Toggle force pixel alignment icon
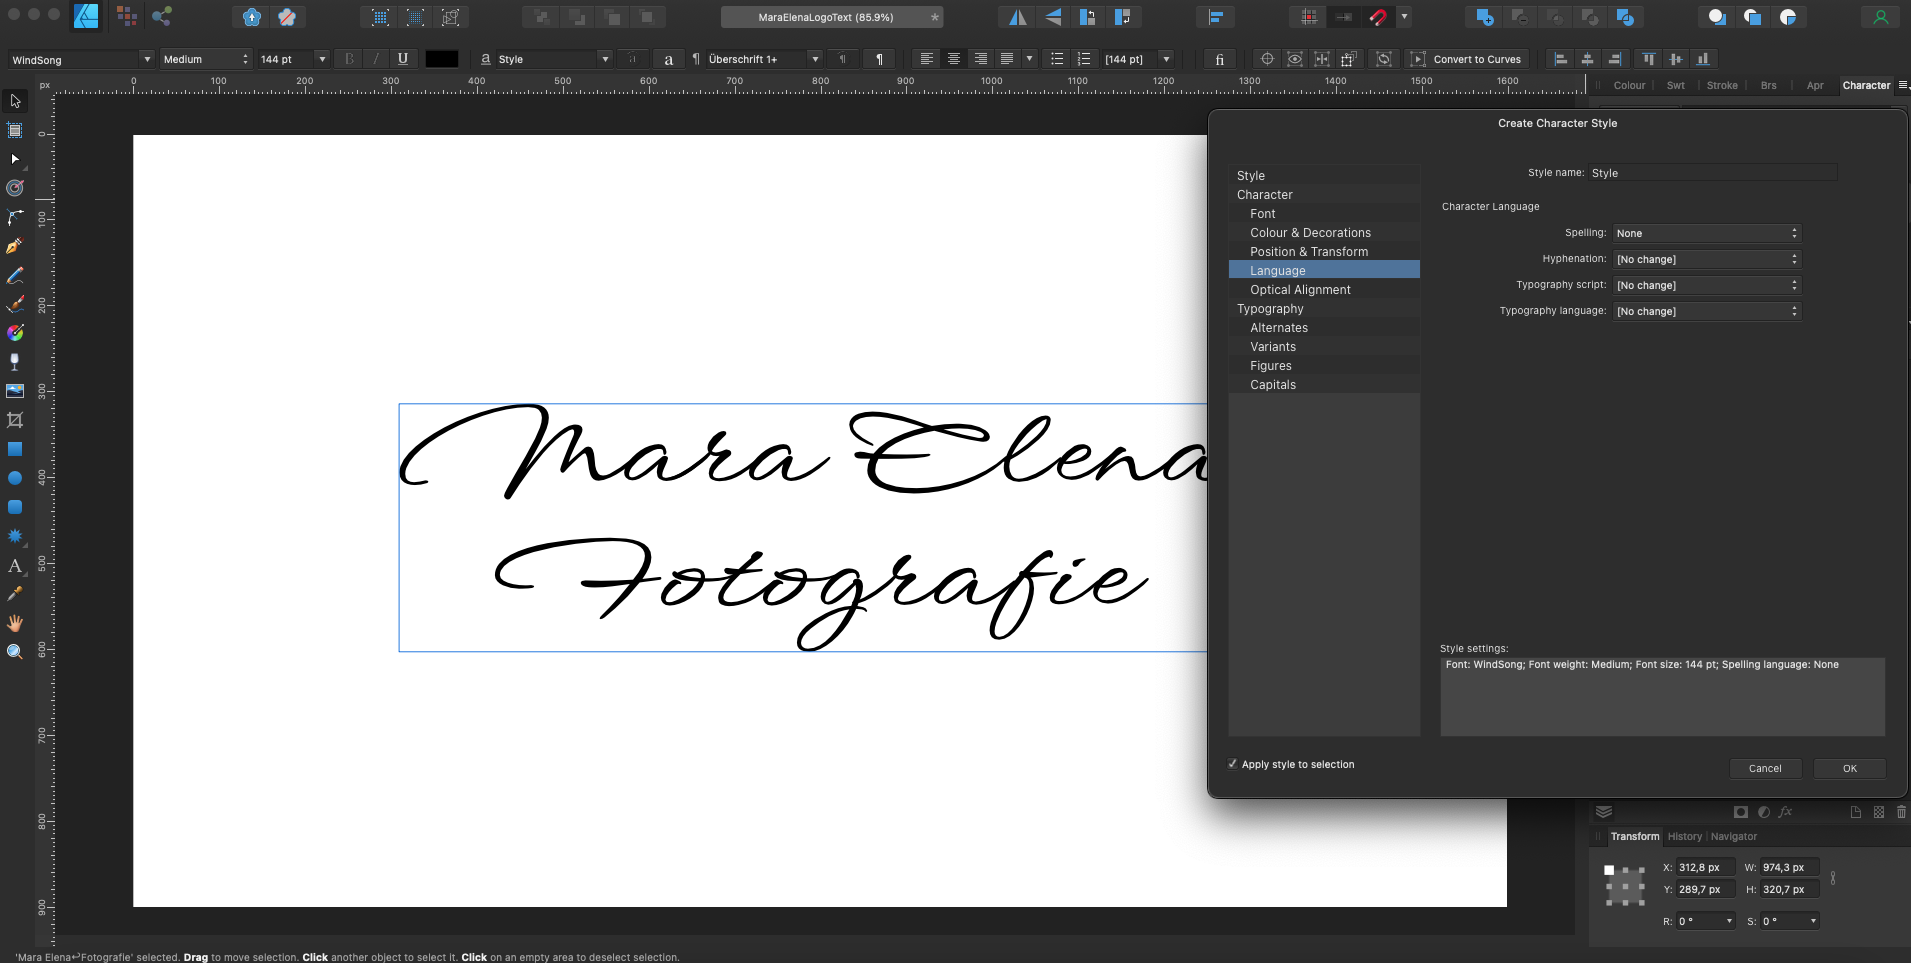The image size is (1911, 963). (x=1309, y=17)
